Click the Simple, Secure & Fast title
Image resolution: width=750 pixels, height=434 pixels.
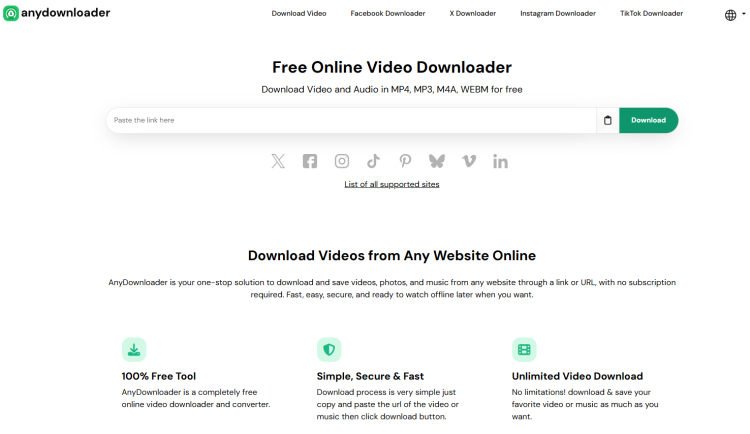coord(370,376)
